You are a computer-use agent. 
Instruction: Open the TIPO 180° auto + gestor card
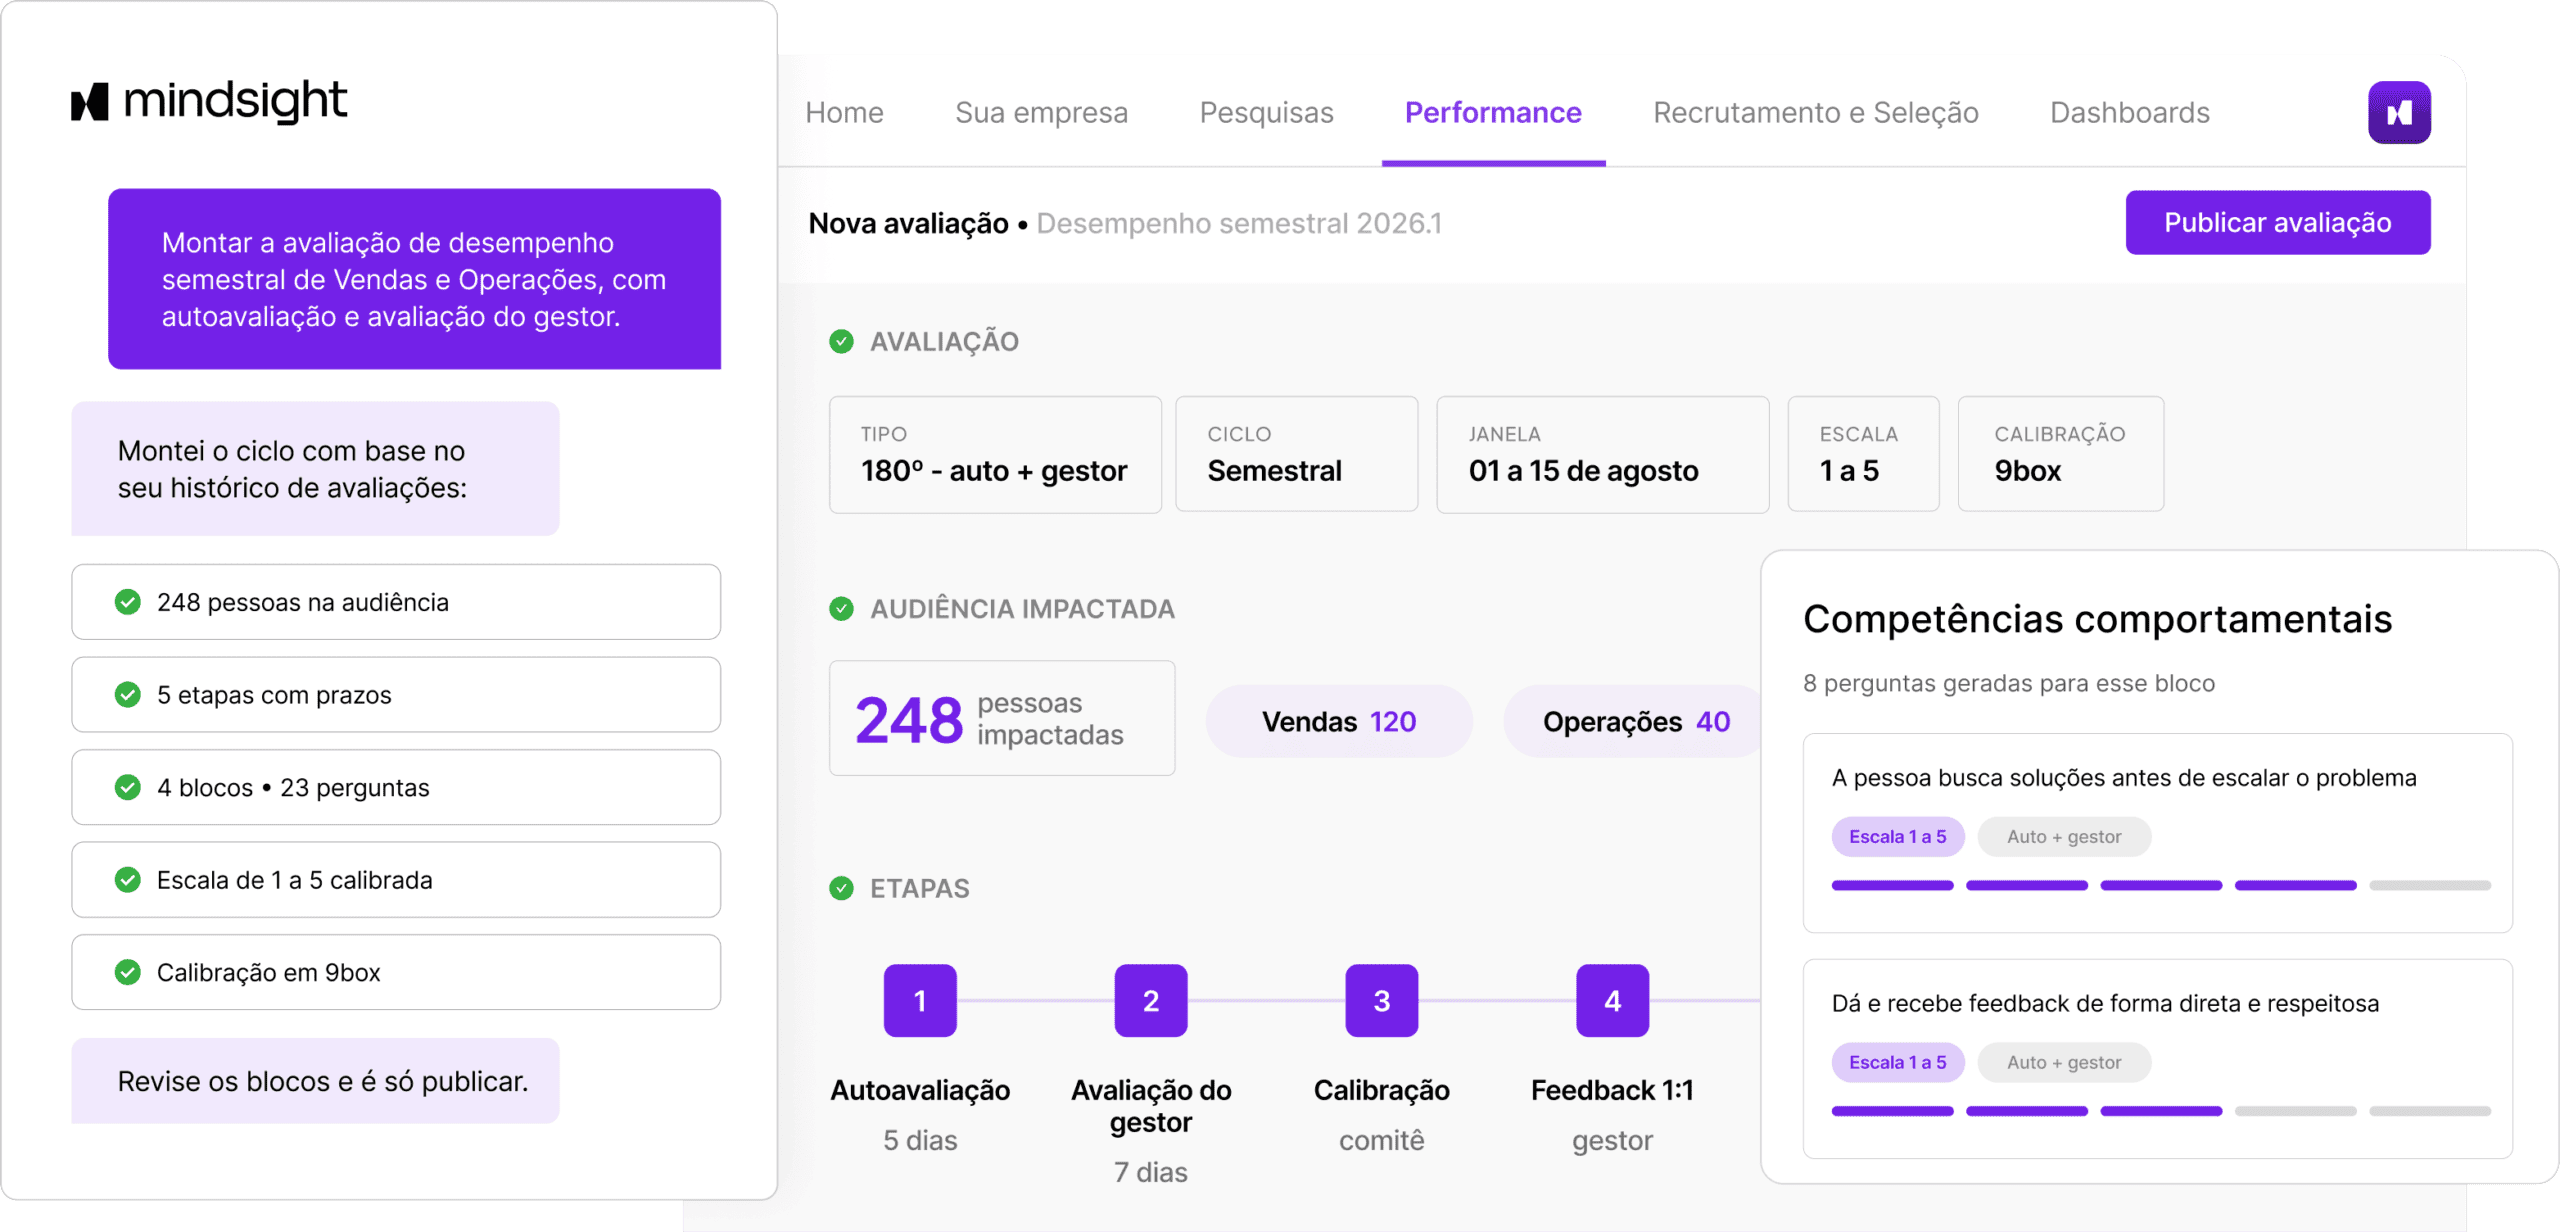[x=995, y=455]
